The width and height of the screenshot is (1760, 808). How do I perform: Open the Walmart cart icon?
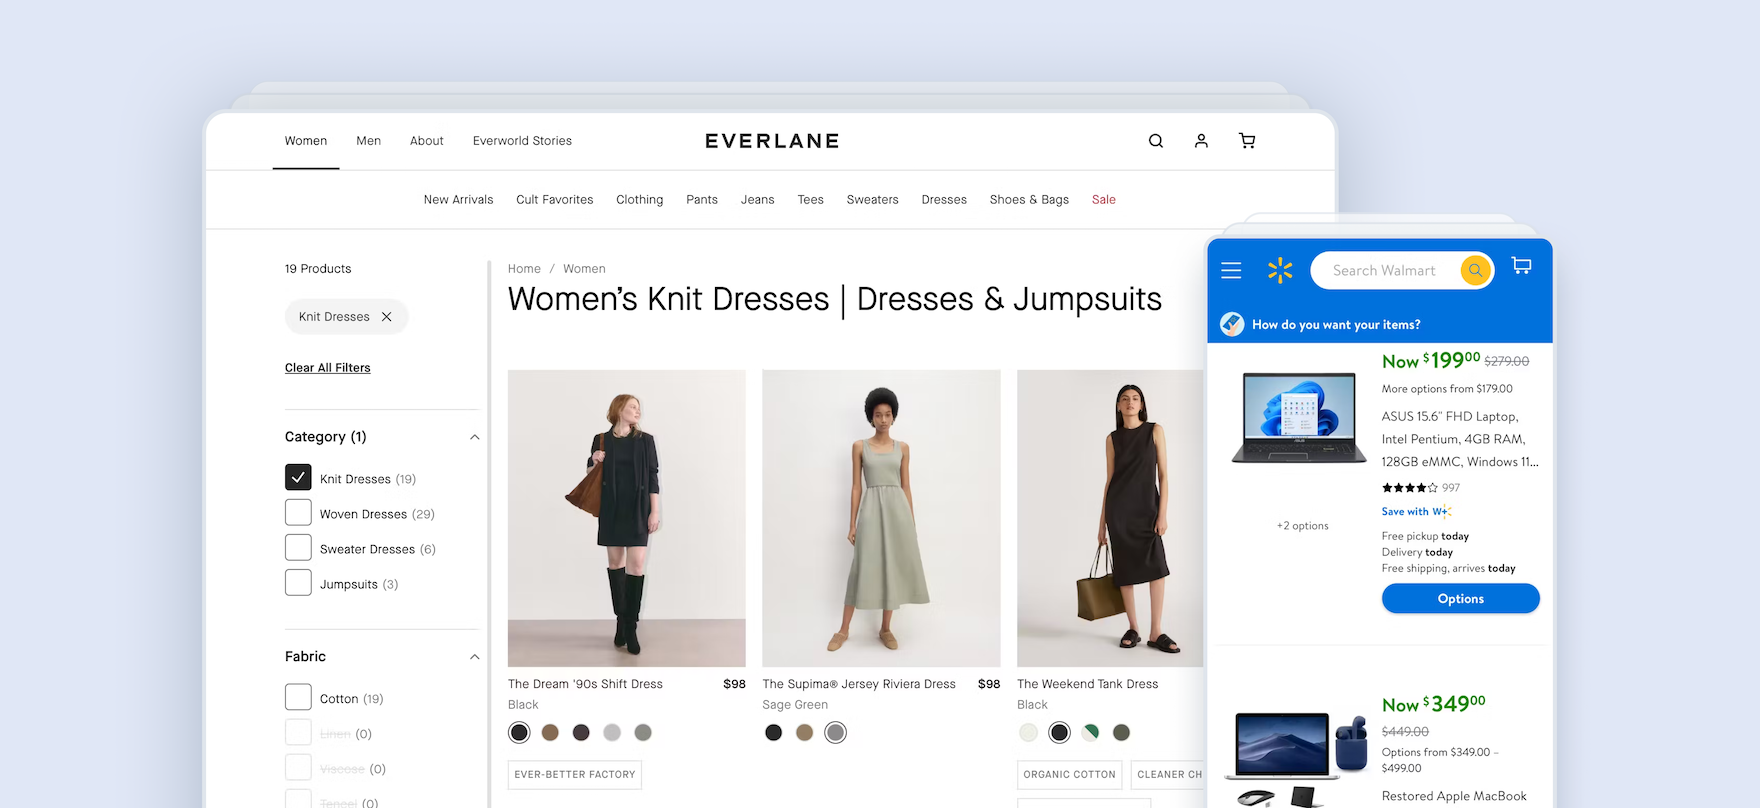coord(1521,266)
